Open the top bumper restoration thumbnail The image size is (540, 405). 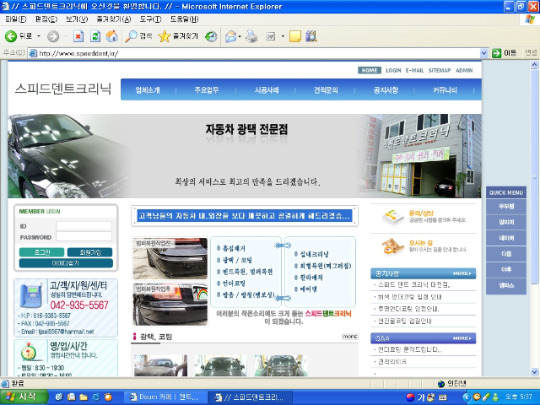[x=170, y=258]
